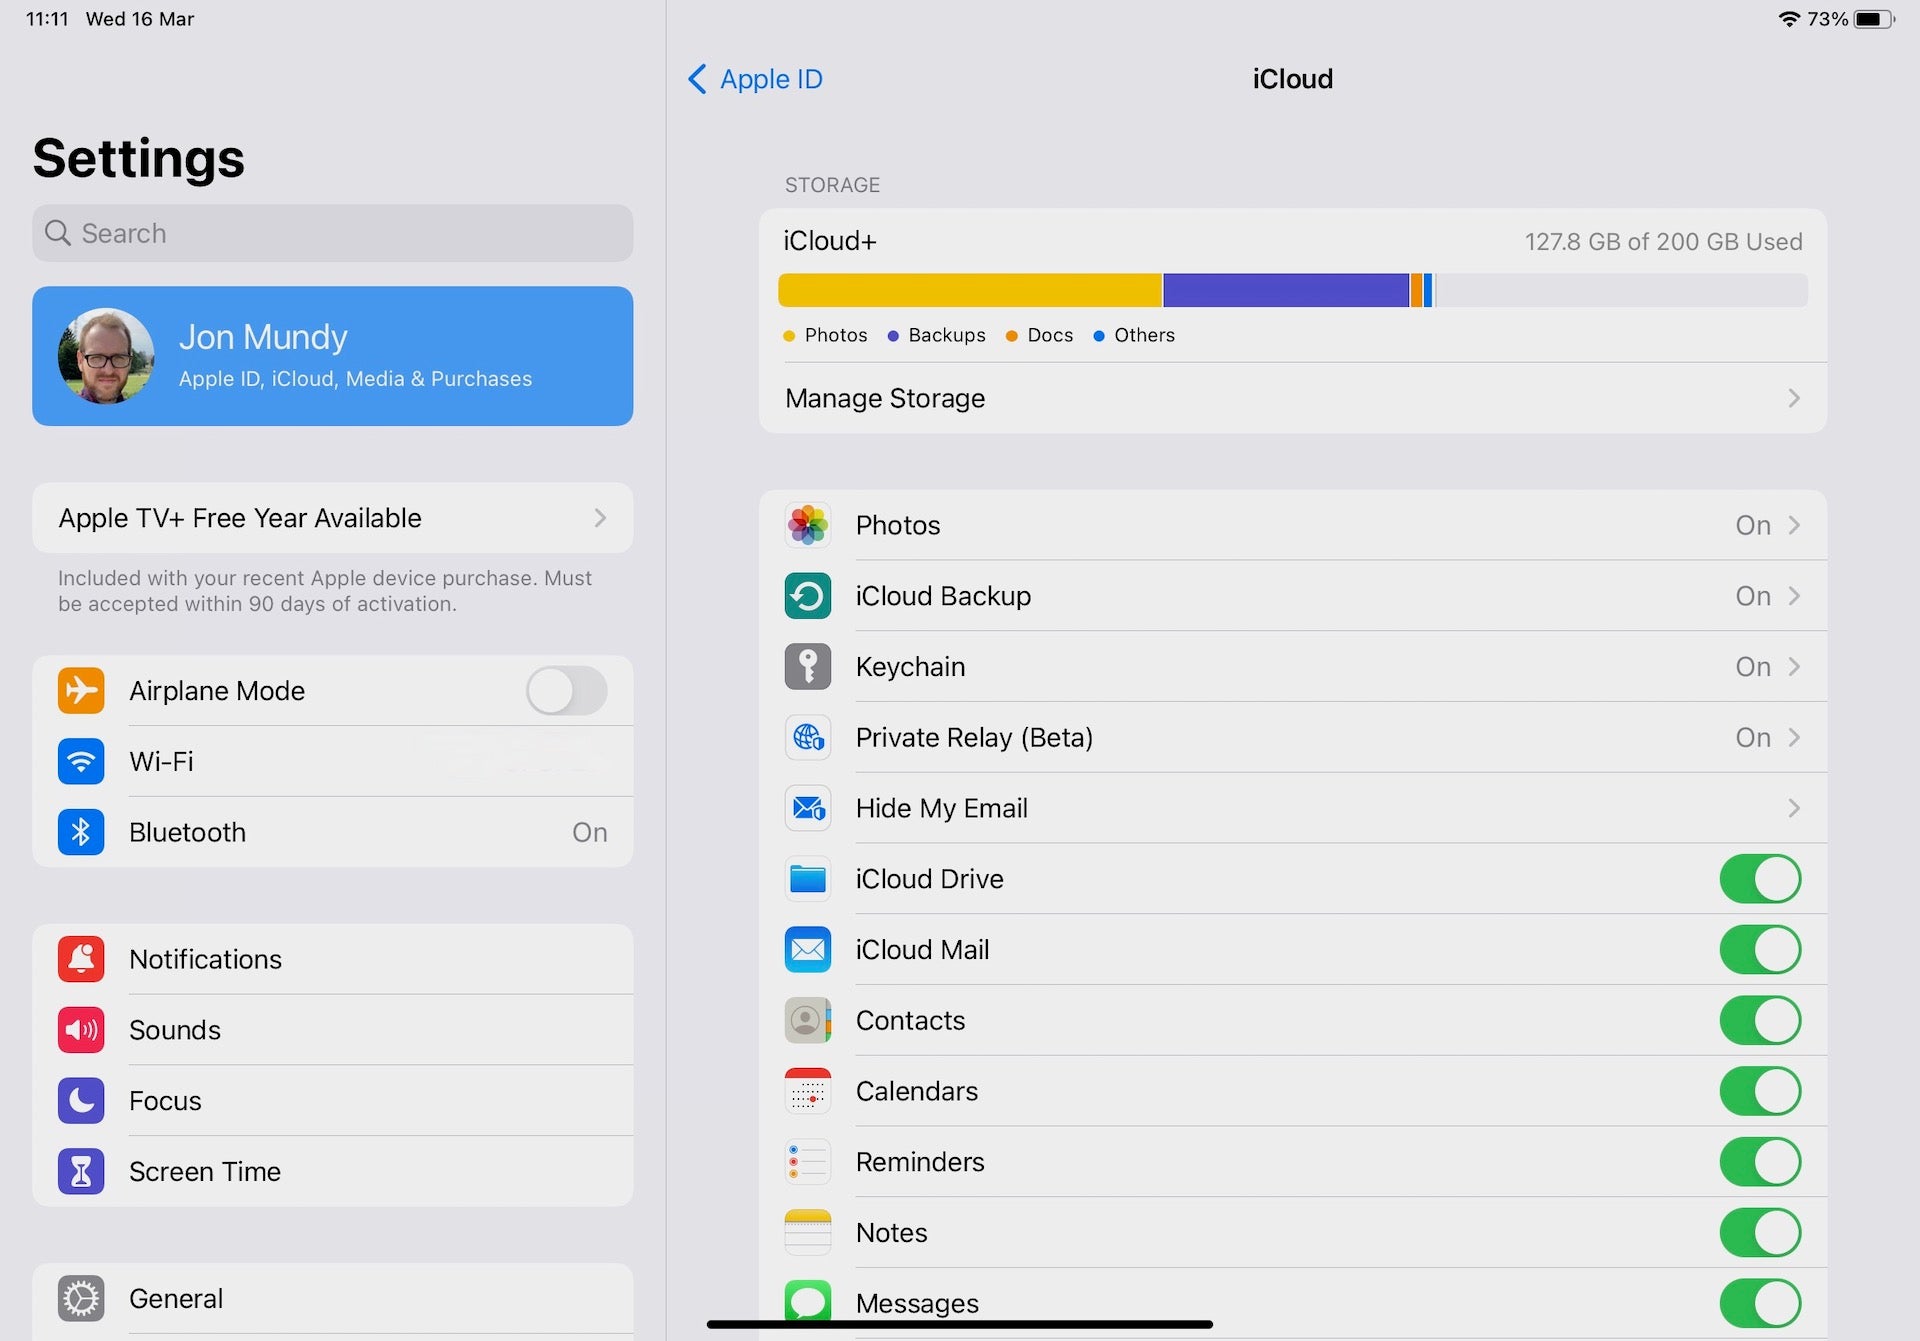Image resolution: width=1920 pixels, height=1341 pixels.
Task: Tap the Wi-Fi settings icon in sidebar
Action: pos(81,762)
